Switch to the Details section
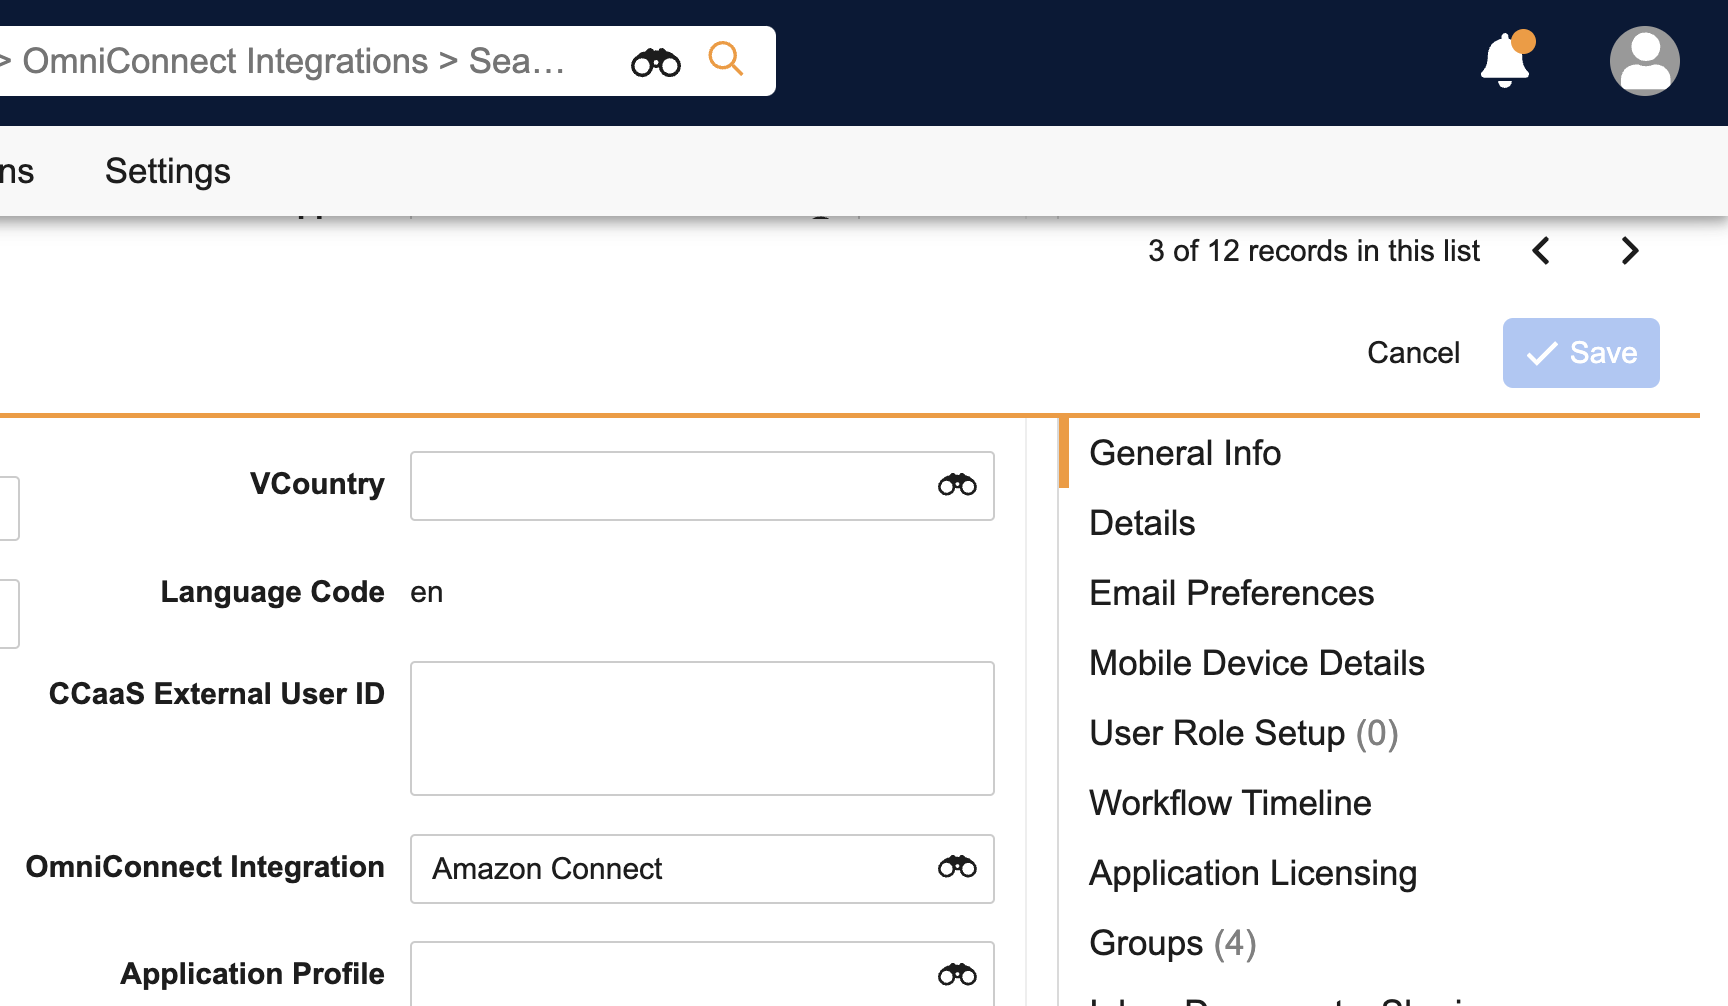This screenshot has height=1006, width=1728. click(1142, 523)
